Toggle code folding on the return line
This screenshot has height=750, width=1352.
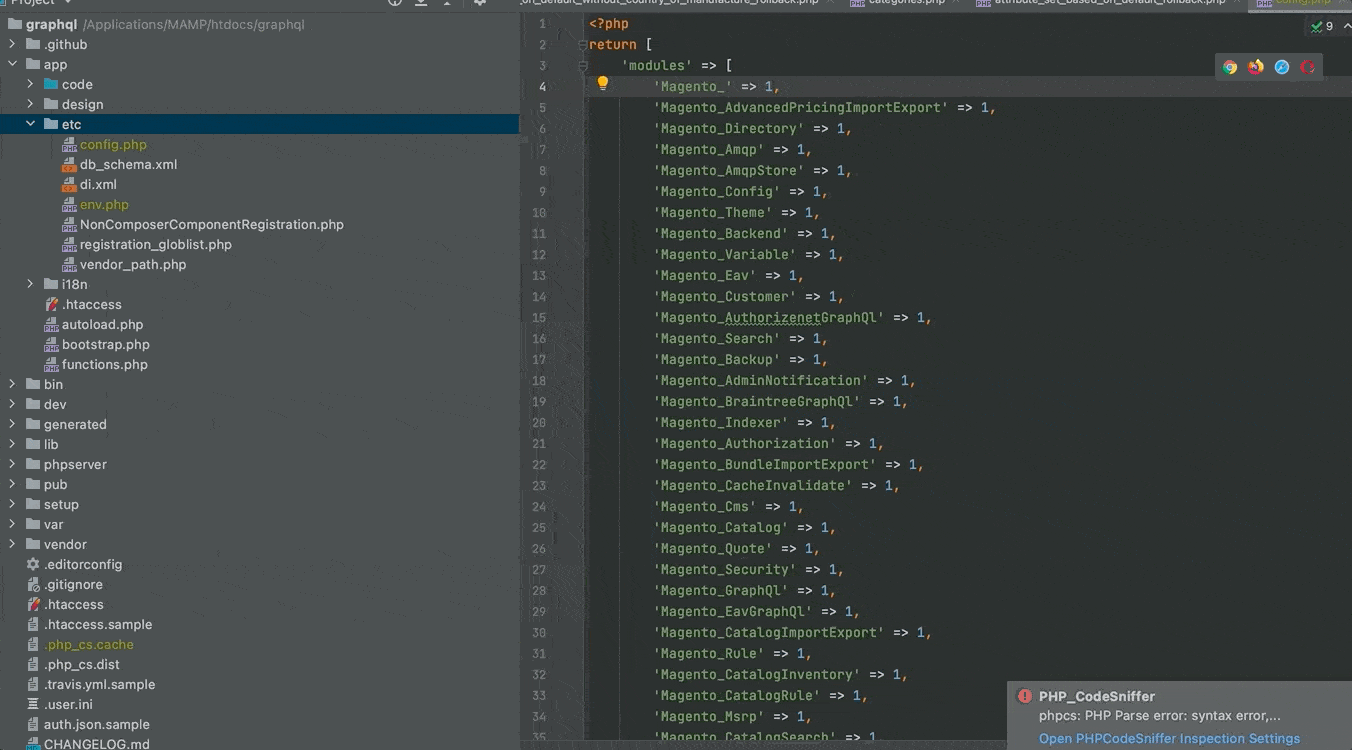[x=581, y=45]
